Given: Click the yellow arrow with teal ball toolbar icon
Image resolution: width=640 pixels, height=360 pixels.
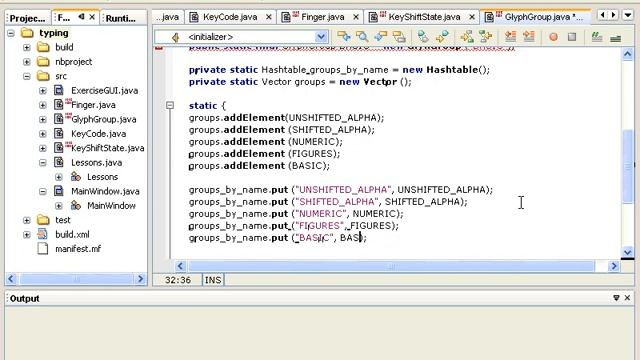Looking at the screenshot, I should (x=442, y=37).
